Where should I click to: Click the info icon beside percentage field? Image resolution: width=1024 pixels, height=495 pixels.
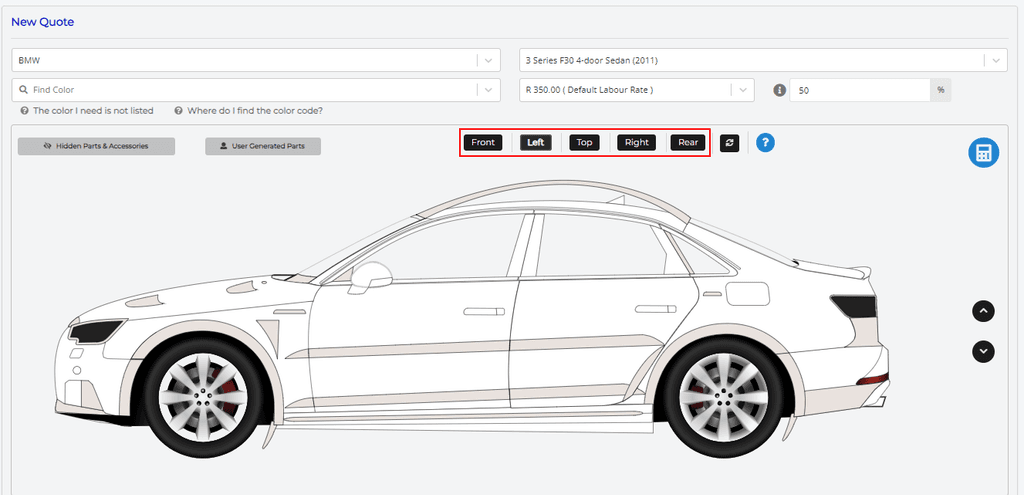click(x=780, y=90)
